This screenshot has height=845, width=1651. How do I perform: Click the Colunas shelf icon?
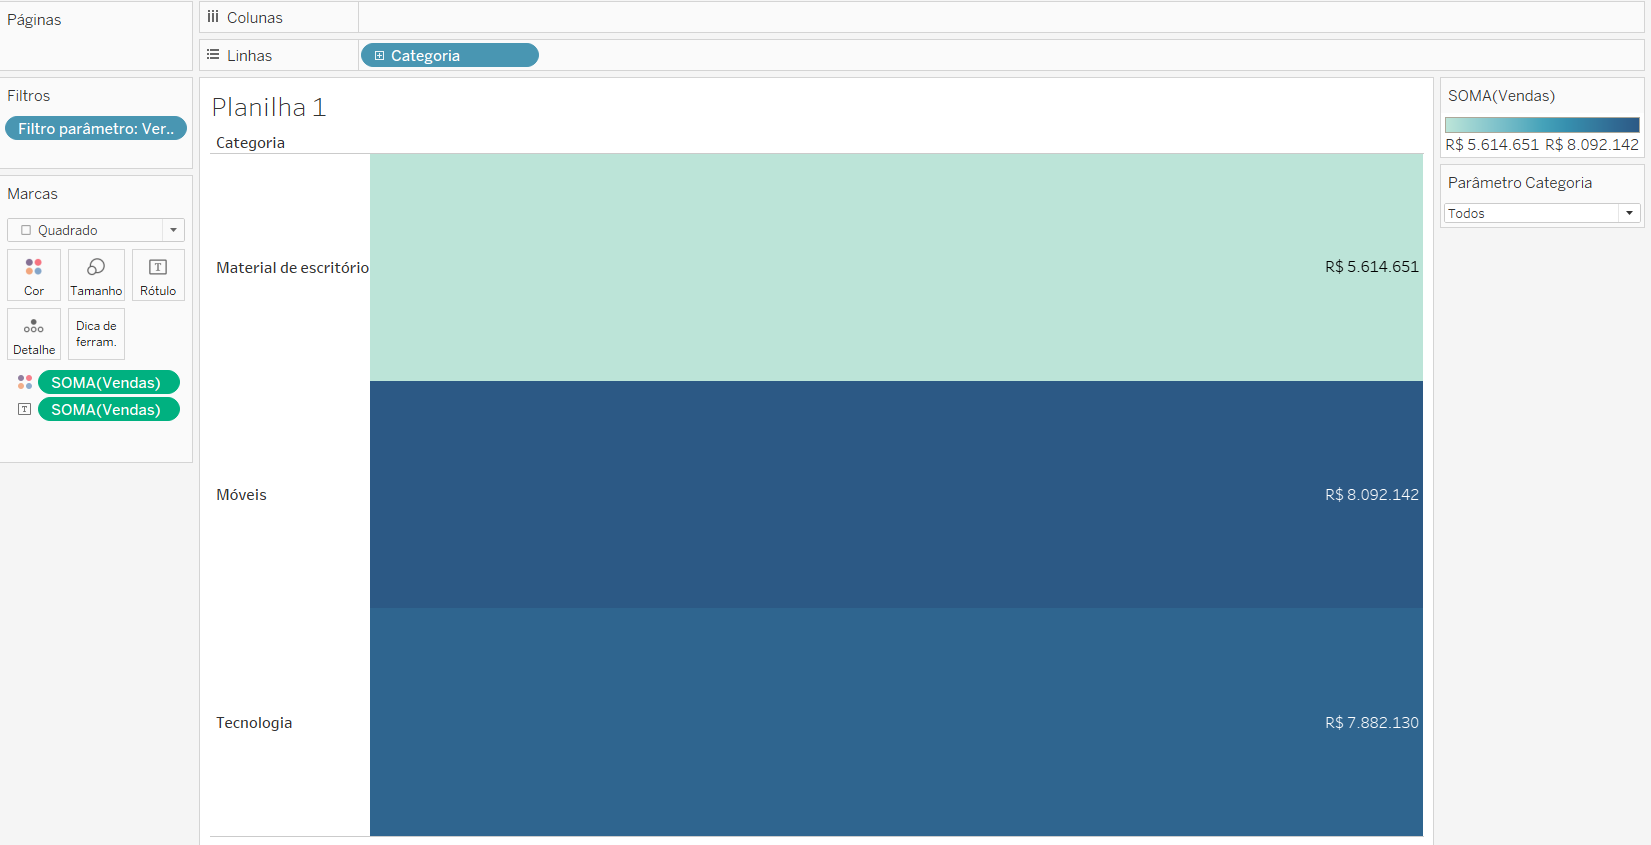(x=213, y=17)
